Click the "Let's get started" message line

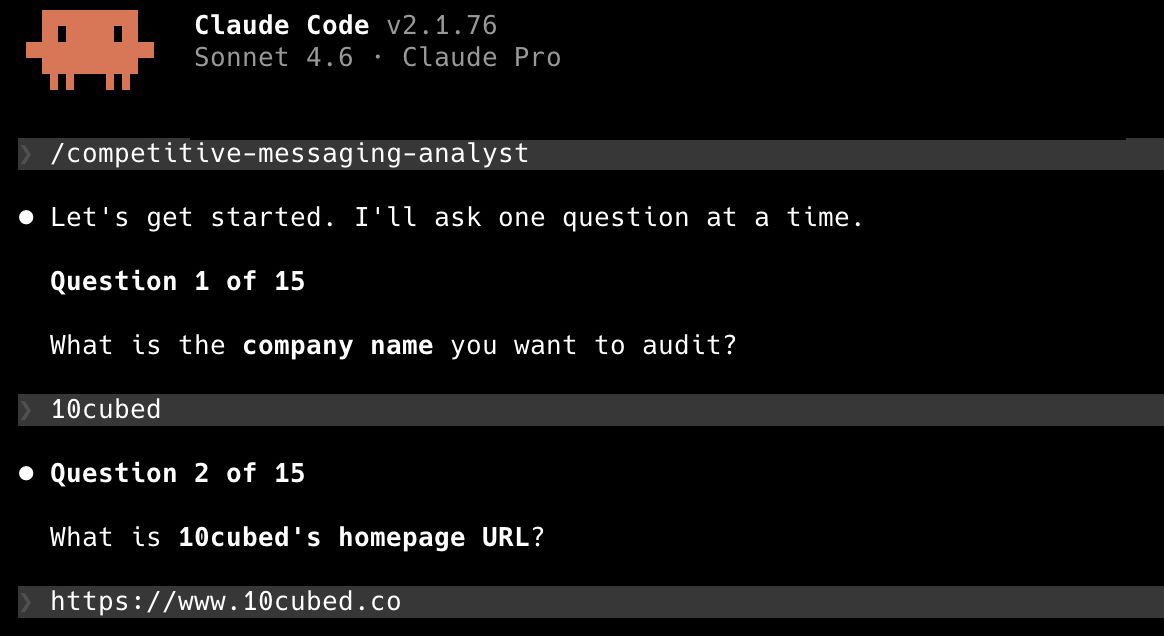457,218
